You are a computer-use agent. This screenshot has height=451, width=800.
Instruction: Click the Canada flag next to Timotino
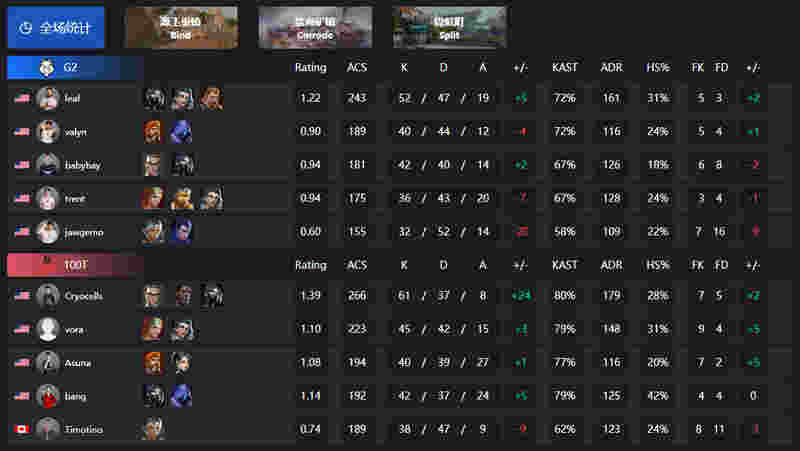click(x=21, y=429)
